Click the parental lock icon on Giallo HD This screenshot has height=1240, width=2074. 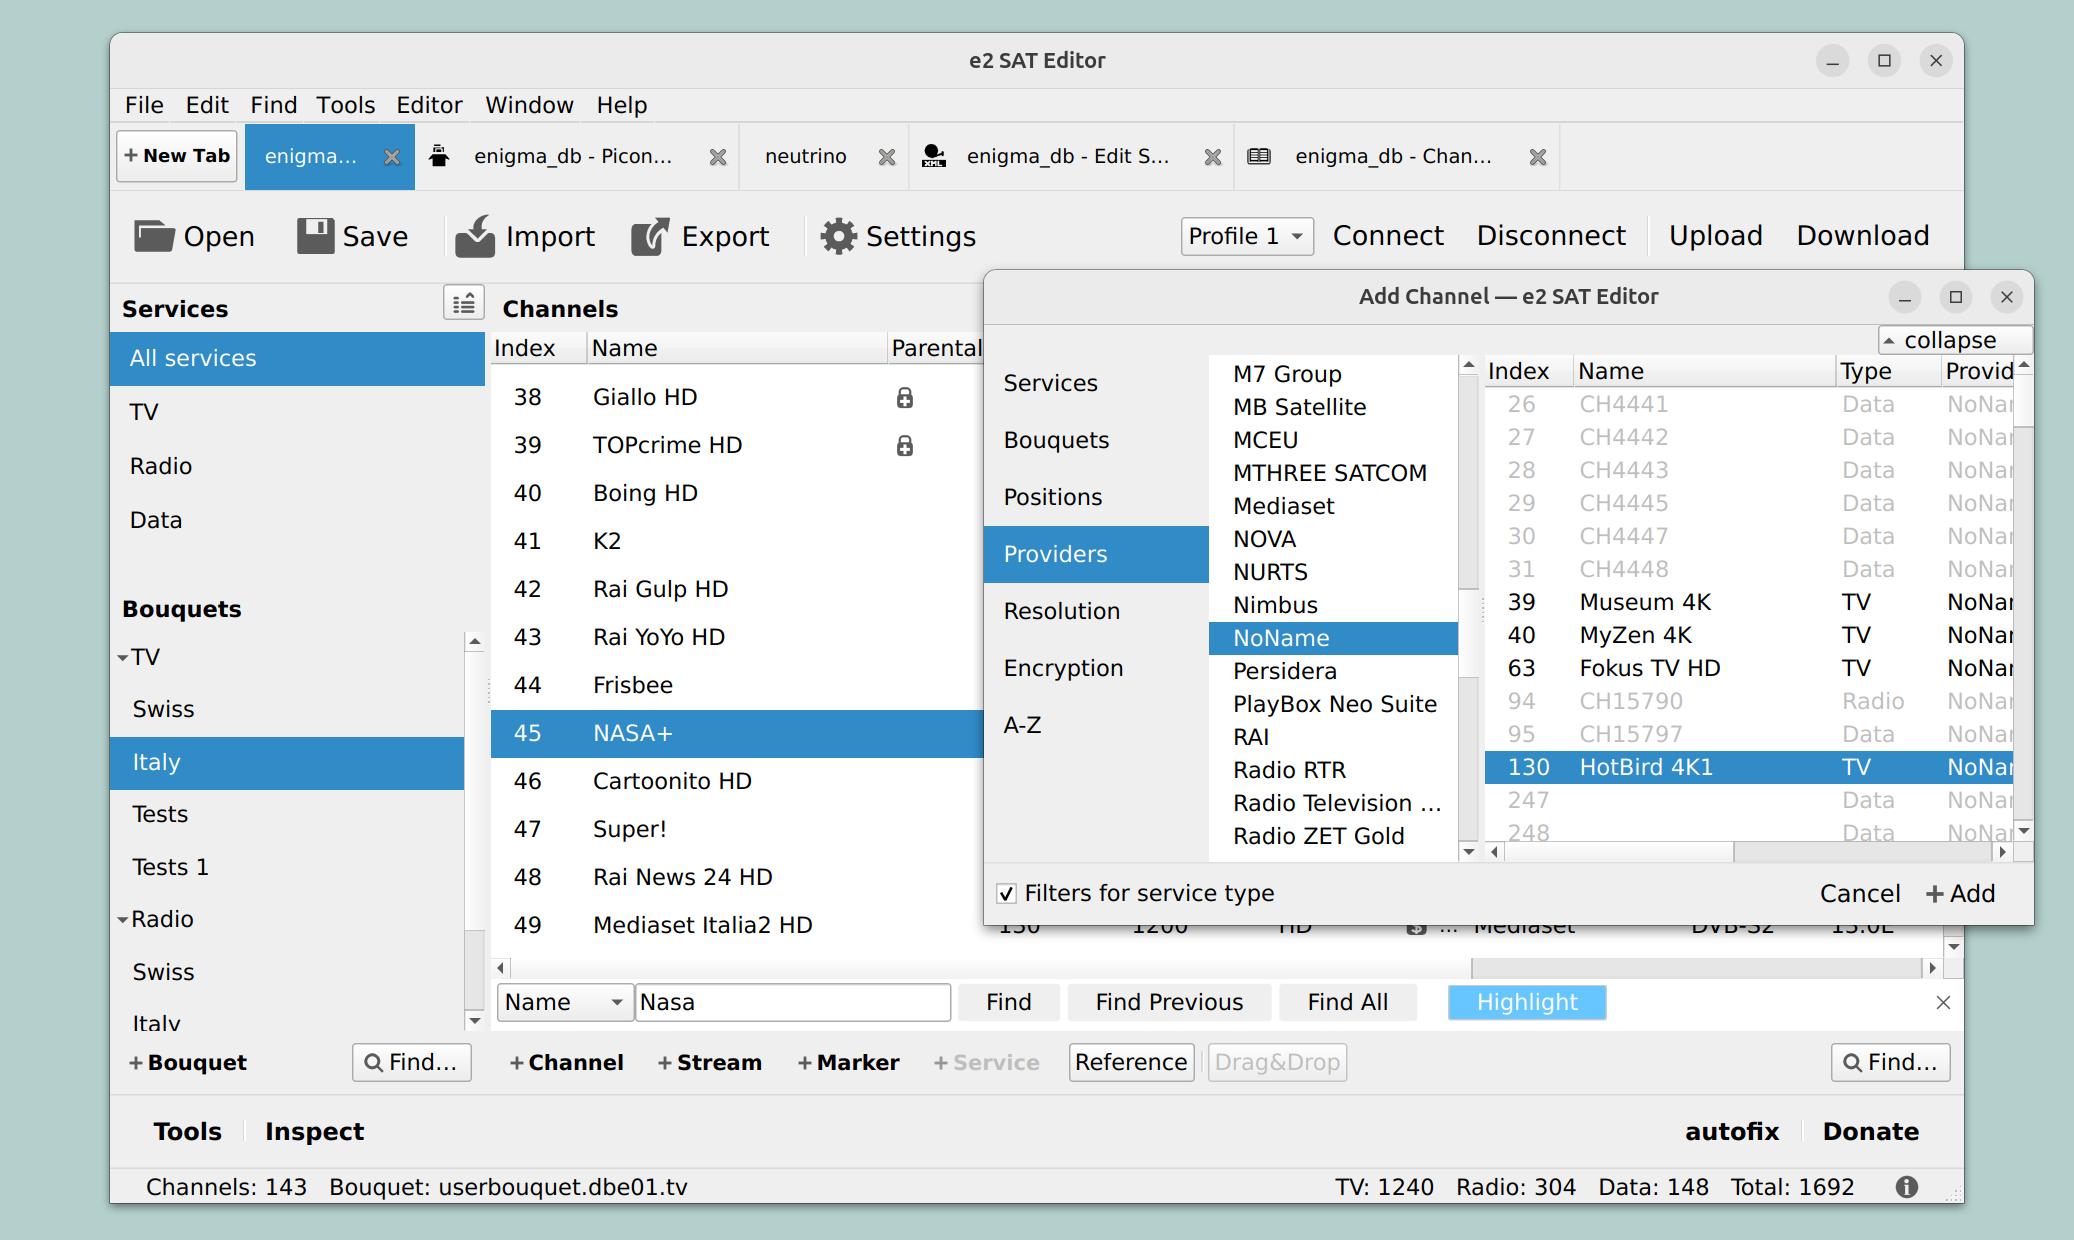tap(905, 397)
